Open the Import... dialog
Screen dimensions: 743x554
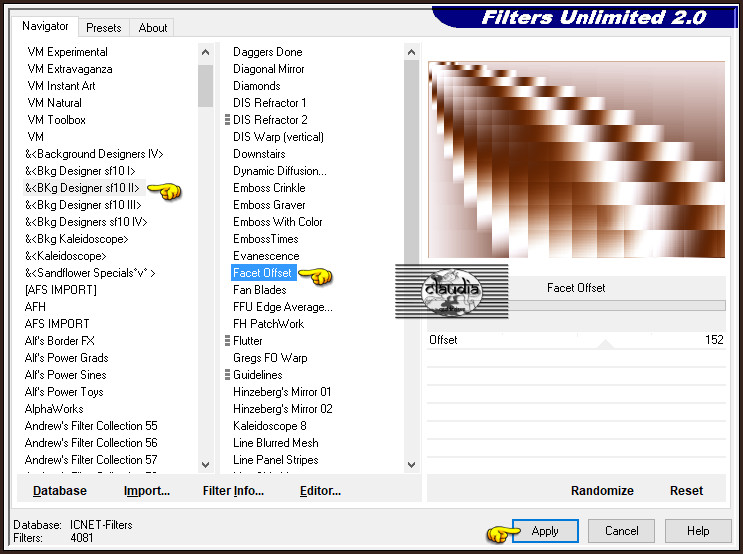pyautogui.click(x=147, y=490)
